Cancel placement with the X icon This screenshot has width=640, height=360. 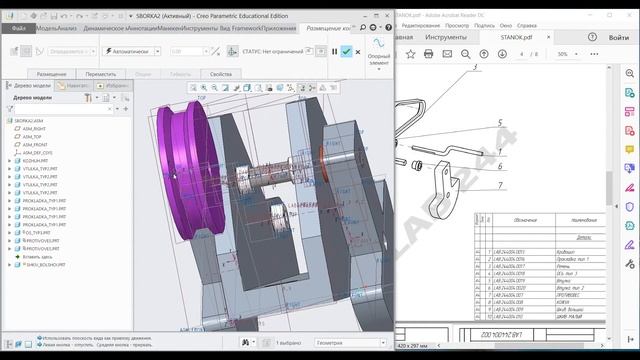pyautogui.click(x=358, y=52)
